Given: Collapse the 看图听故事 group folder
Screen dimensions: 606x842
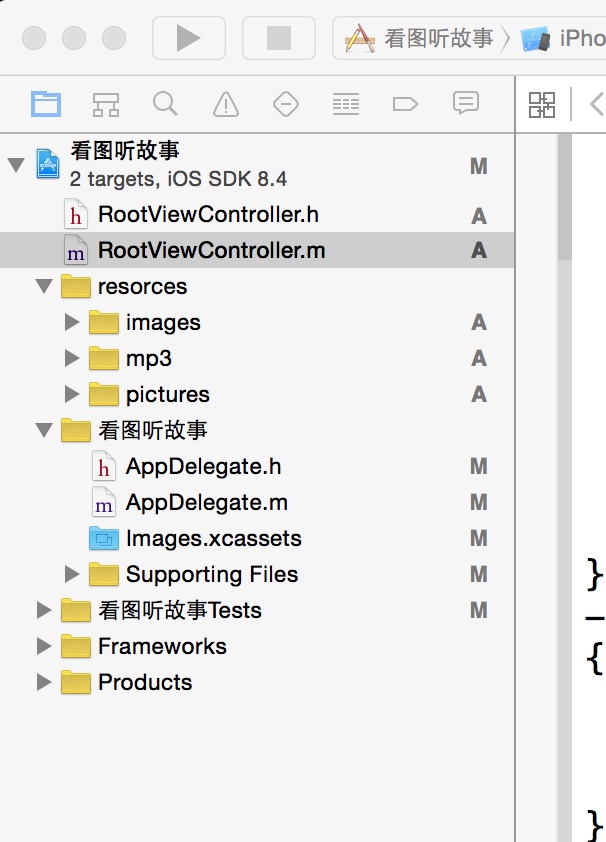Looking at the screenshot, I should click(44, 430).
